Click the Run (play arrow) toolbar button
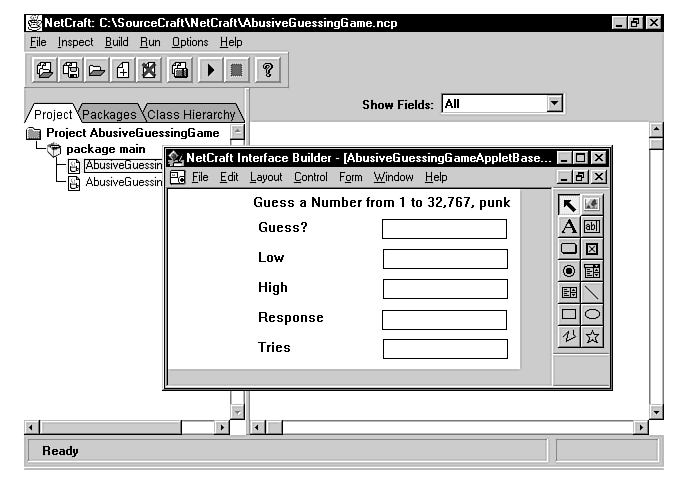The height and width of the screenshot is (483, 681). click(x=211, y=70)
